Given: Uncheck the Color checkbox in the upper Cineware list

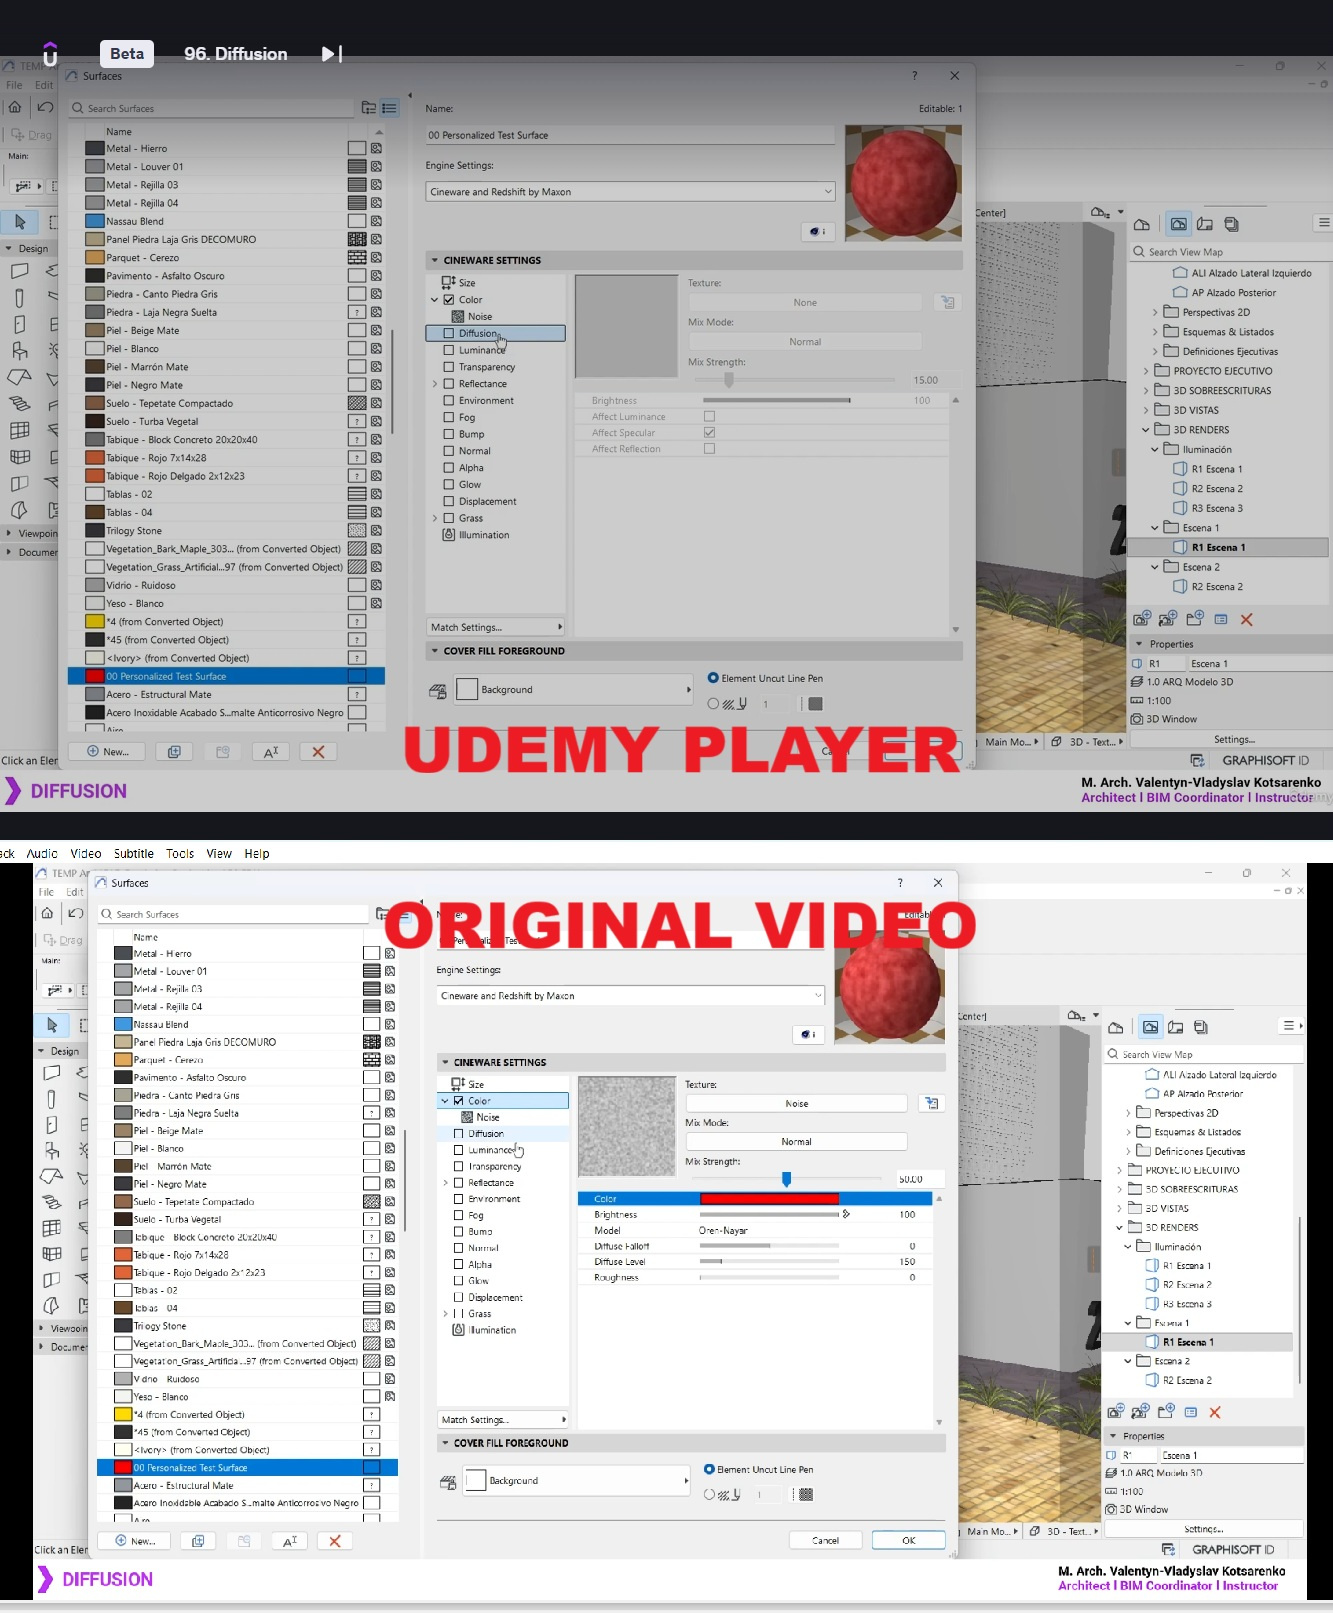Looking at the screenshot, I should point(449,300).
